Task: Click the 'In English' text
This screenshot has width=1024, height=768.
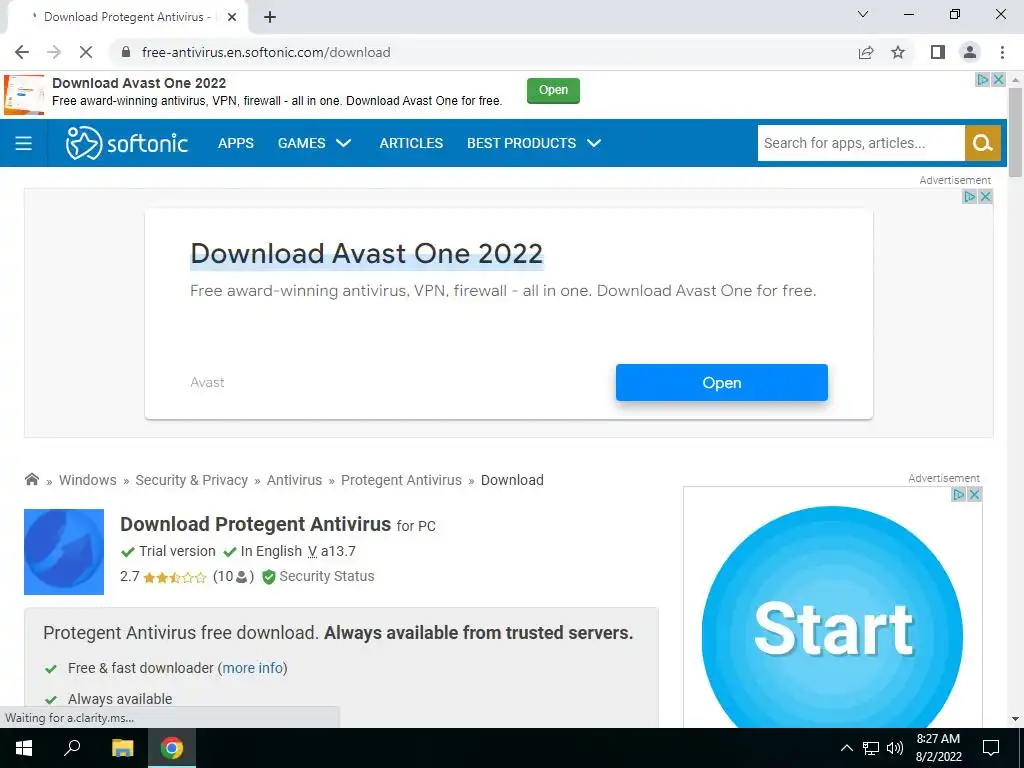Action: [271, 551]
